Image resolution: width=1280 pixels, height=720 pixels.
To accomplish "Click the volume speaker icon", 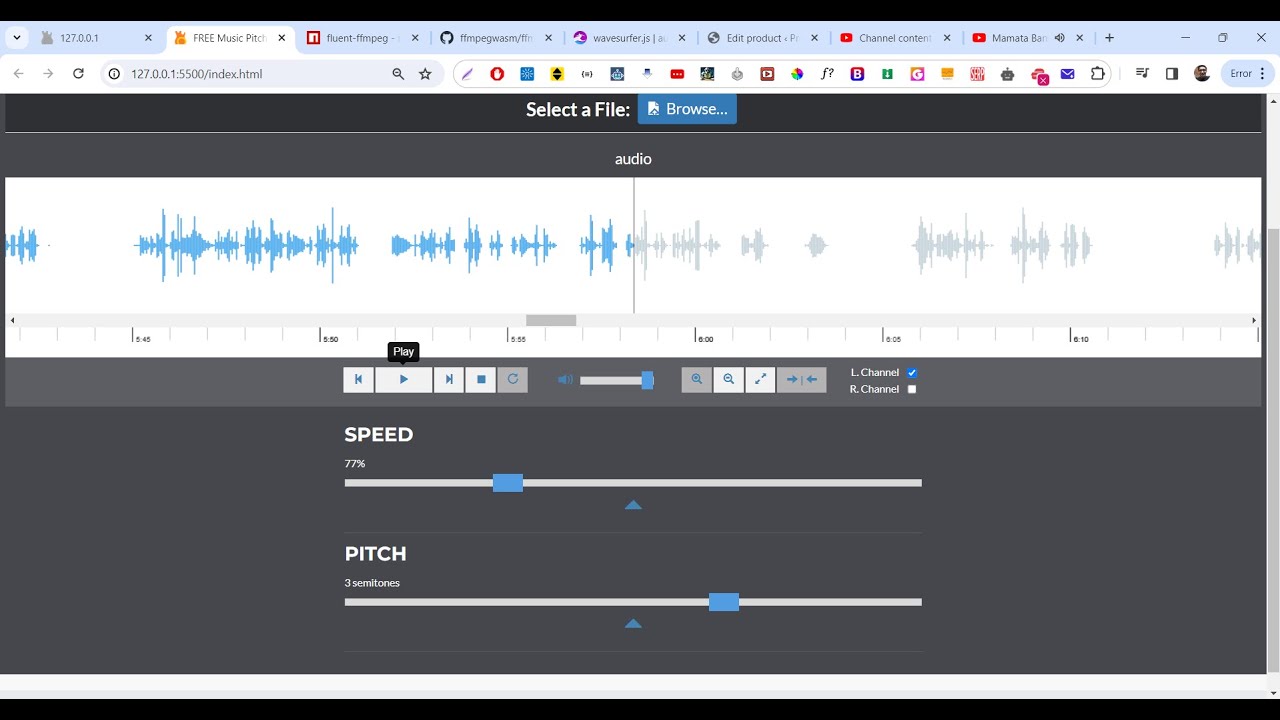I will coord(565,380).
